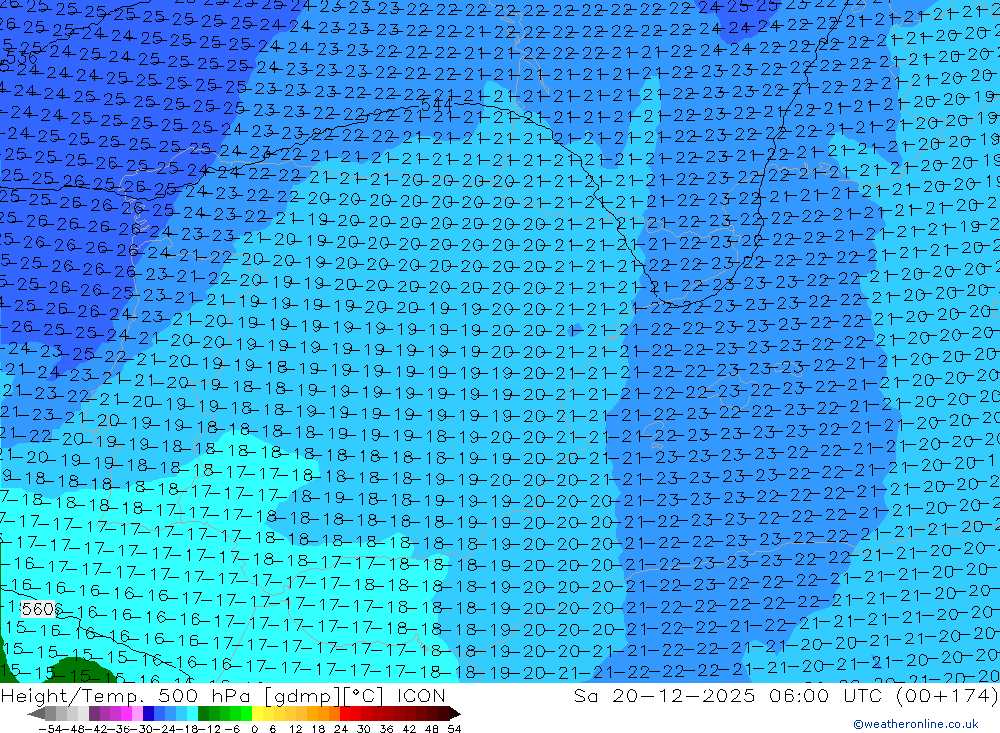
Task: Select the 536 height contour label
Action: pyautogui.click(x=22, y=58)
